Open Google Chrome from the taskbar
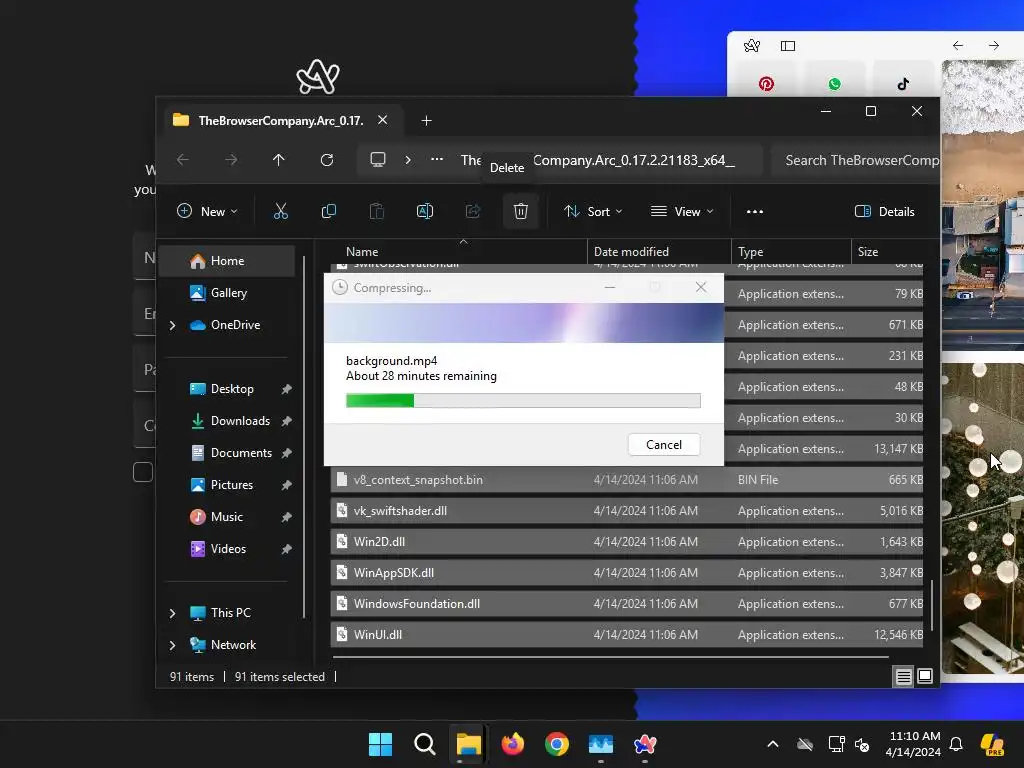Viewport: 1024px width, 768px height. click(x=557, y=744)
